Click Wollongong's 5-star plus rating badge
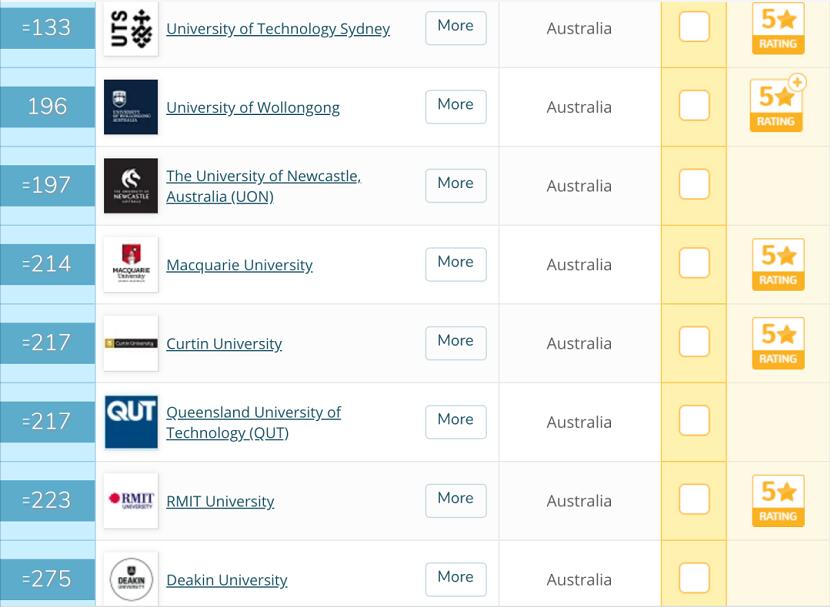The image size is (830, 607). (x=777, y=105)
